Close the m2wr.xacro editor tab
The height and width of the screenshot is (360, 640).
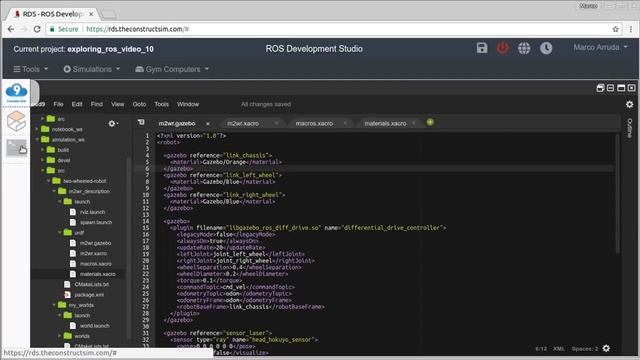tap(276, 123)
